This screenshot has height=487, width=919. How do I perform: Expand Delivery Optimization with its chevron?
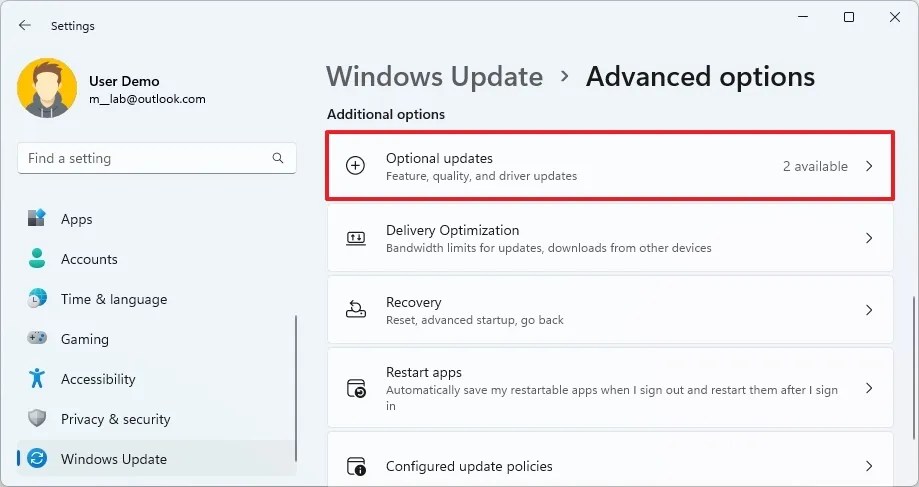point(869,238)
